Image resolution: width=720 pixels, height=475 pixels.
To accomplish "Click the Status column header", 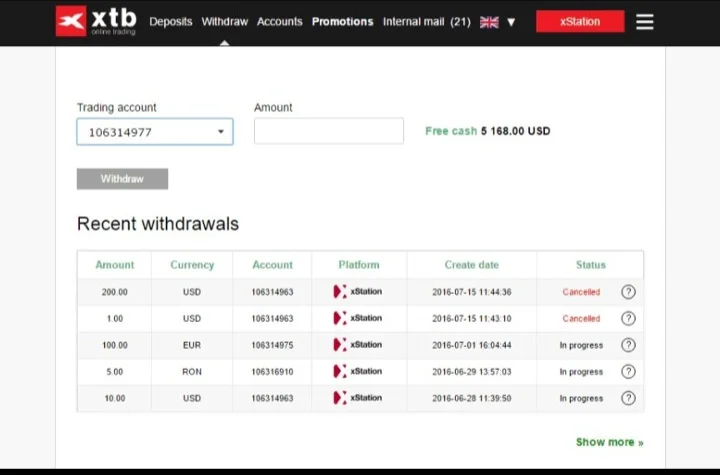I will pos(591,265).
